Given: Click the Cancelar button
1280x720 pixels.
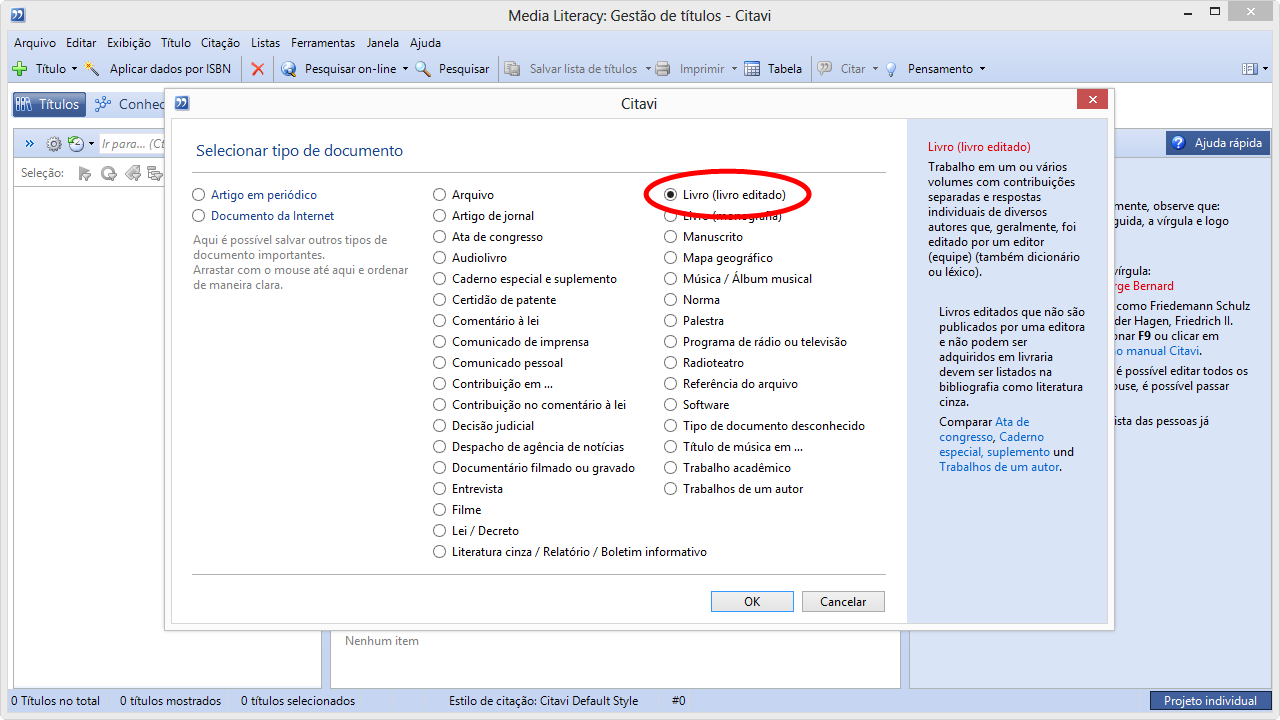Looking at the screenshot, I should (x=843, y=601).
